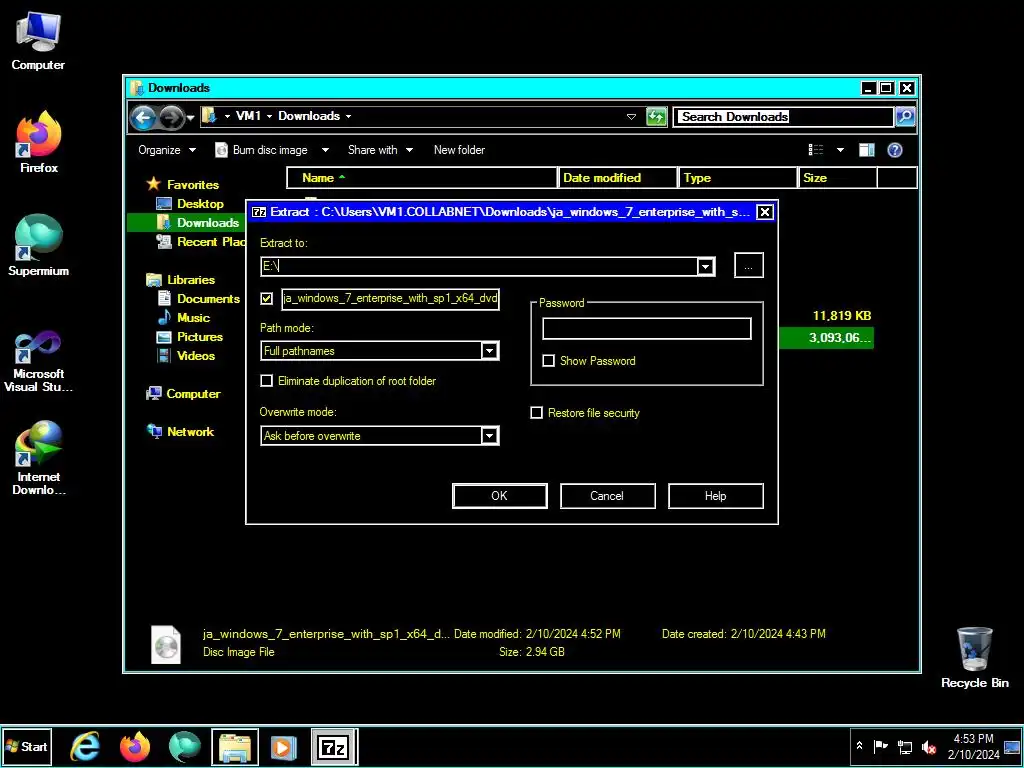Viewport: 1024px width, 768px height.
Task: Open Supermium from the taskbar
Action: (184, 746)
